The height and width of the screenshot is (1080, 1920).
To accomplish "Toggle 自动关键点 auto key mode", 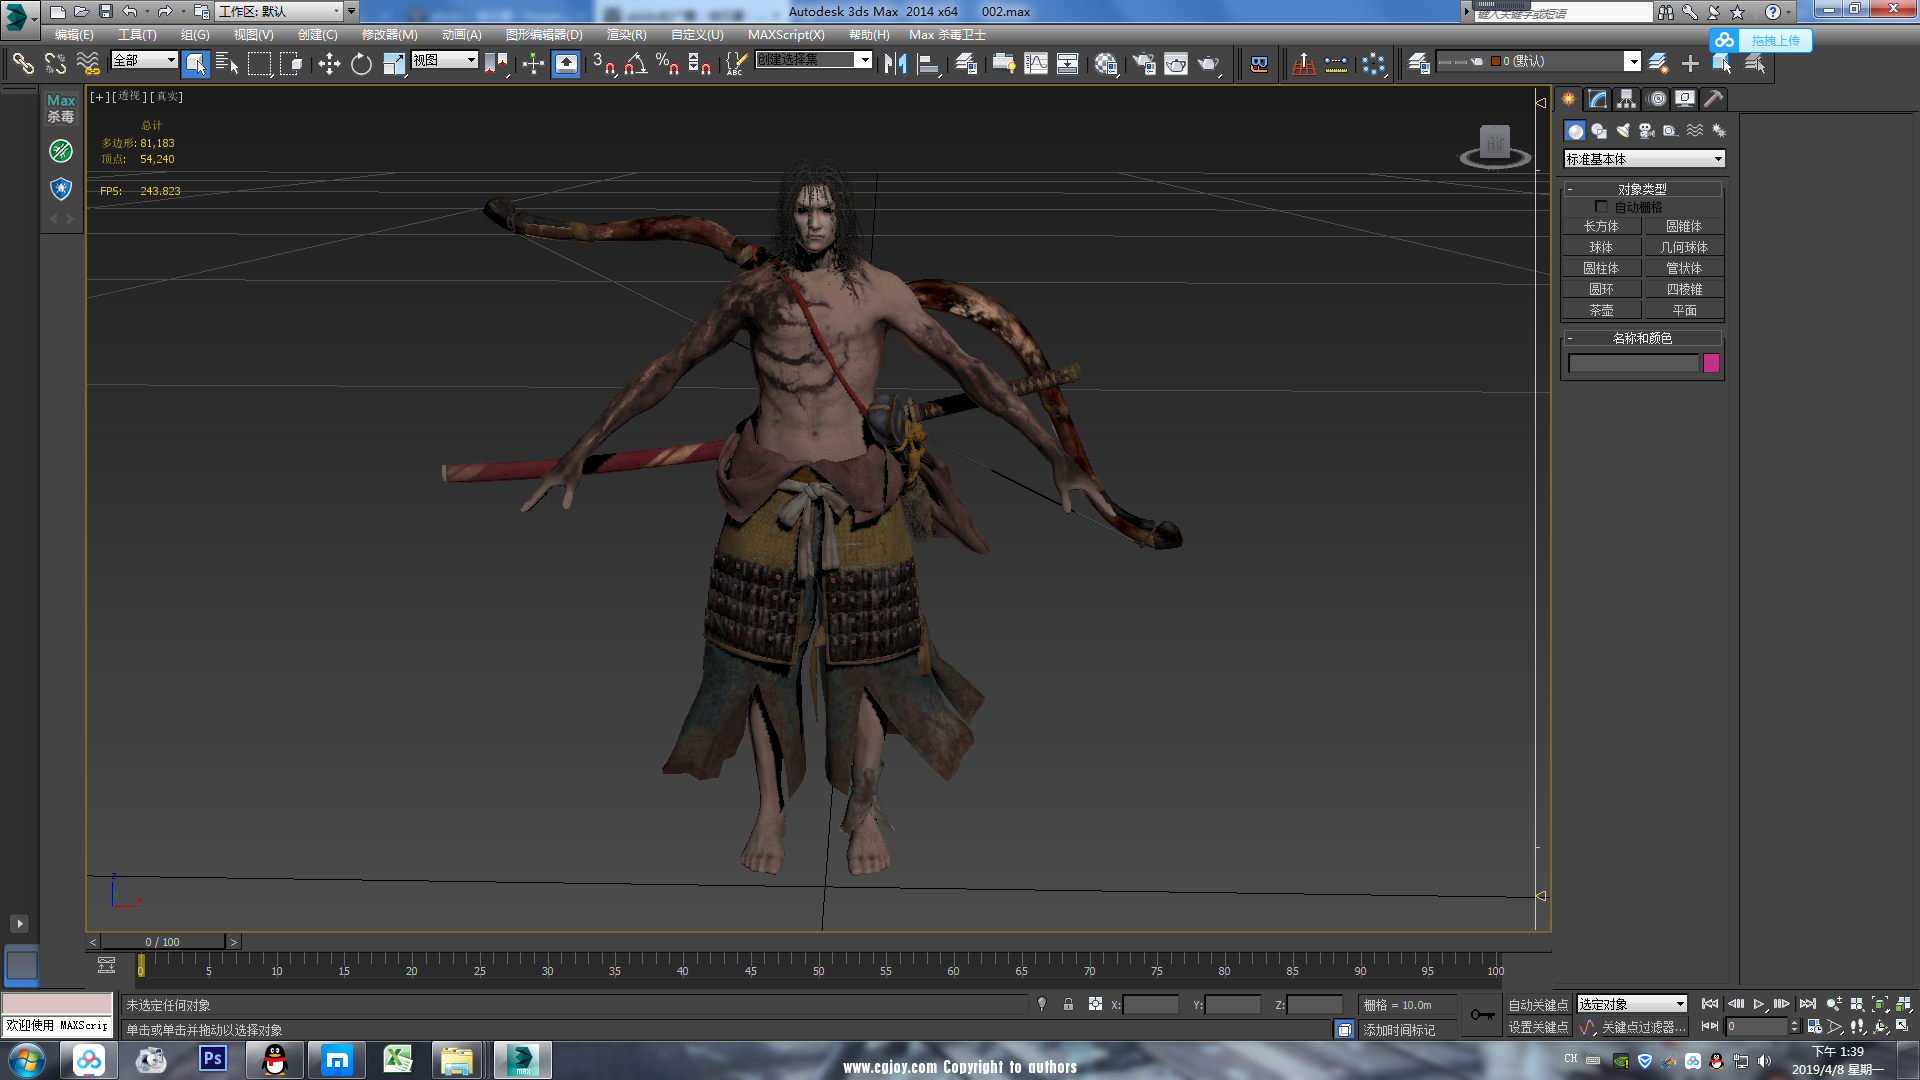I will coord(1537,1005).
